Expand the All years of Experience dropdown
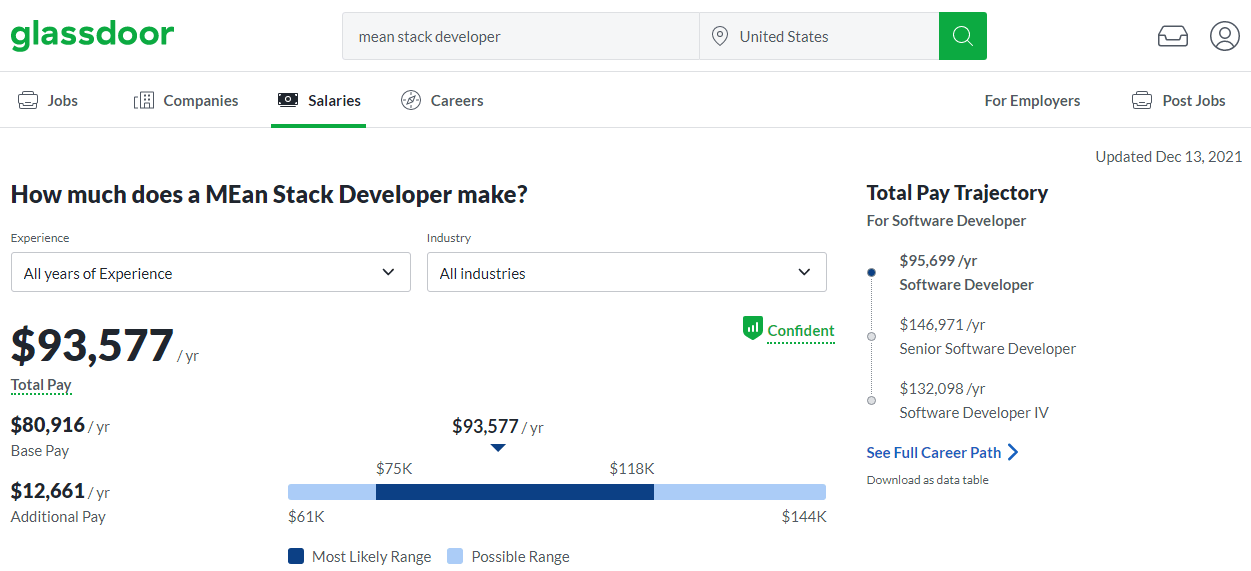 (x=210, y=272)
